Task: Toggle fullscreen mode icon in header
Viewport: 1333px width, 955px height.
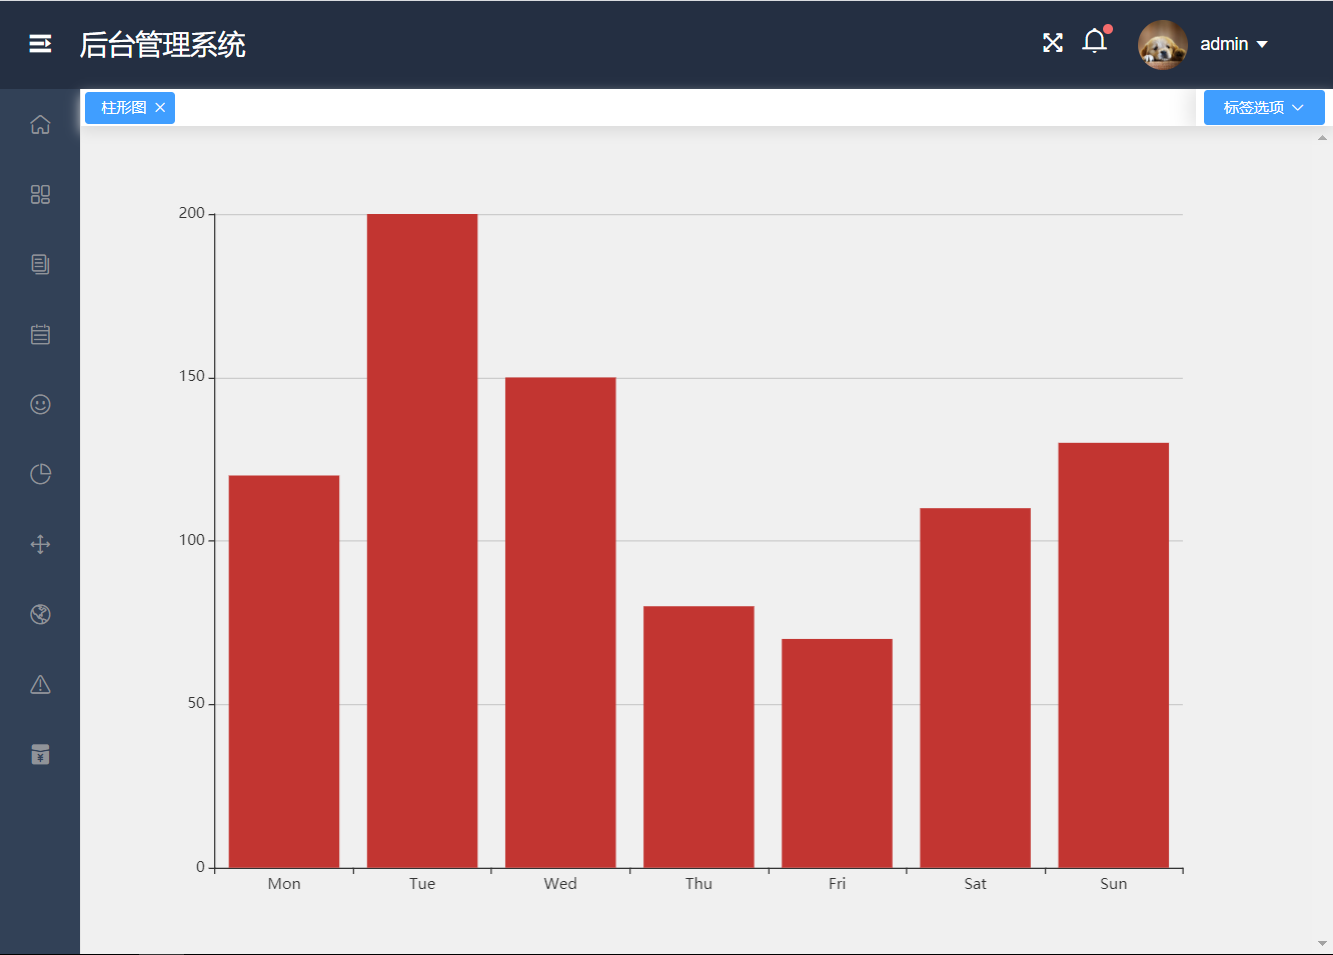Action: point(1053,43)
